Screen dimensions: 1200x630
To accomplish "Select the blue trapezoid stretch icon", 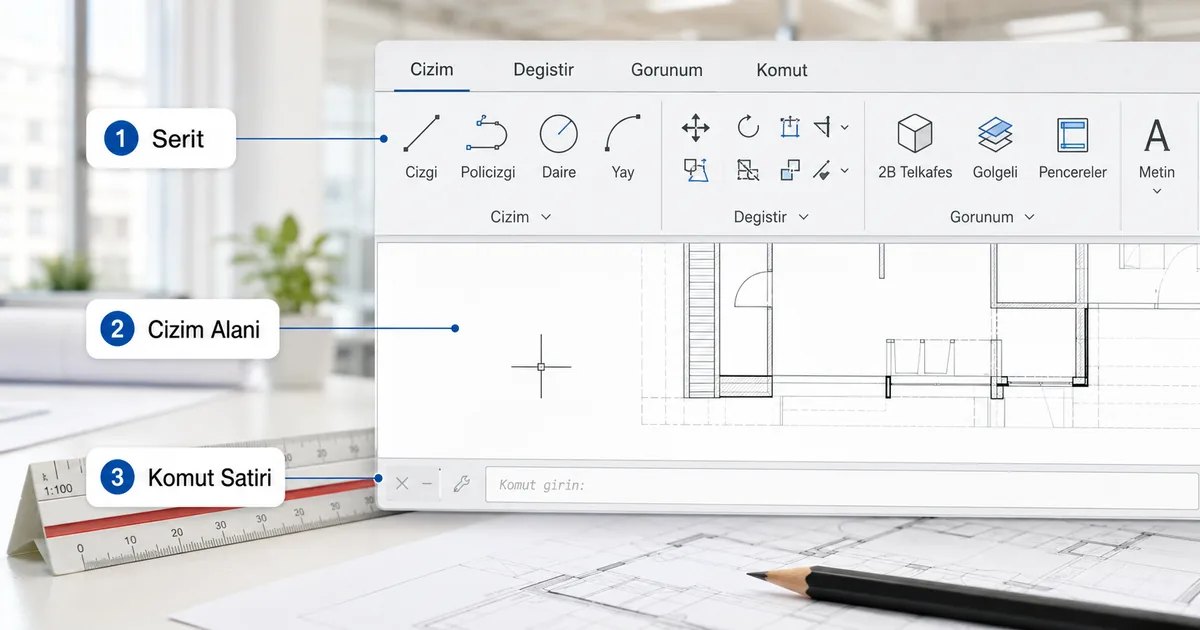I will pos(696,170).
